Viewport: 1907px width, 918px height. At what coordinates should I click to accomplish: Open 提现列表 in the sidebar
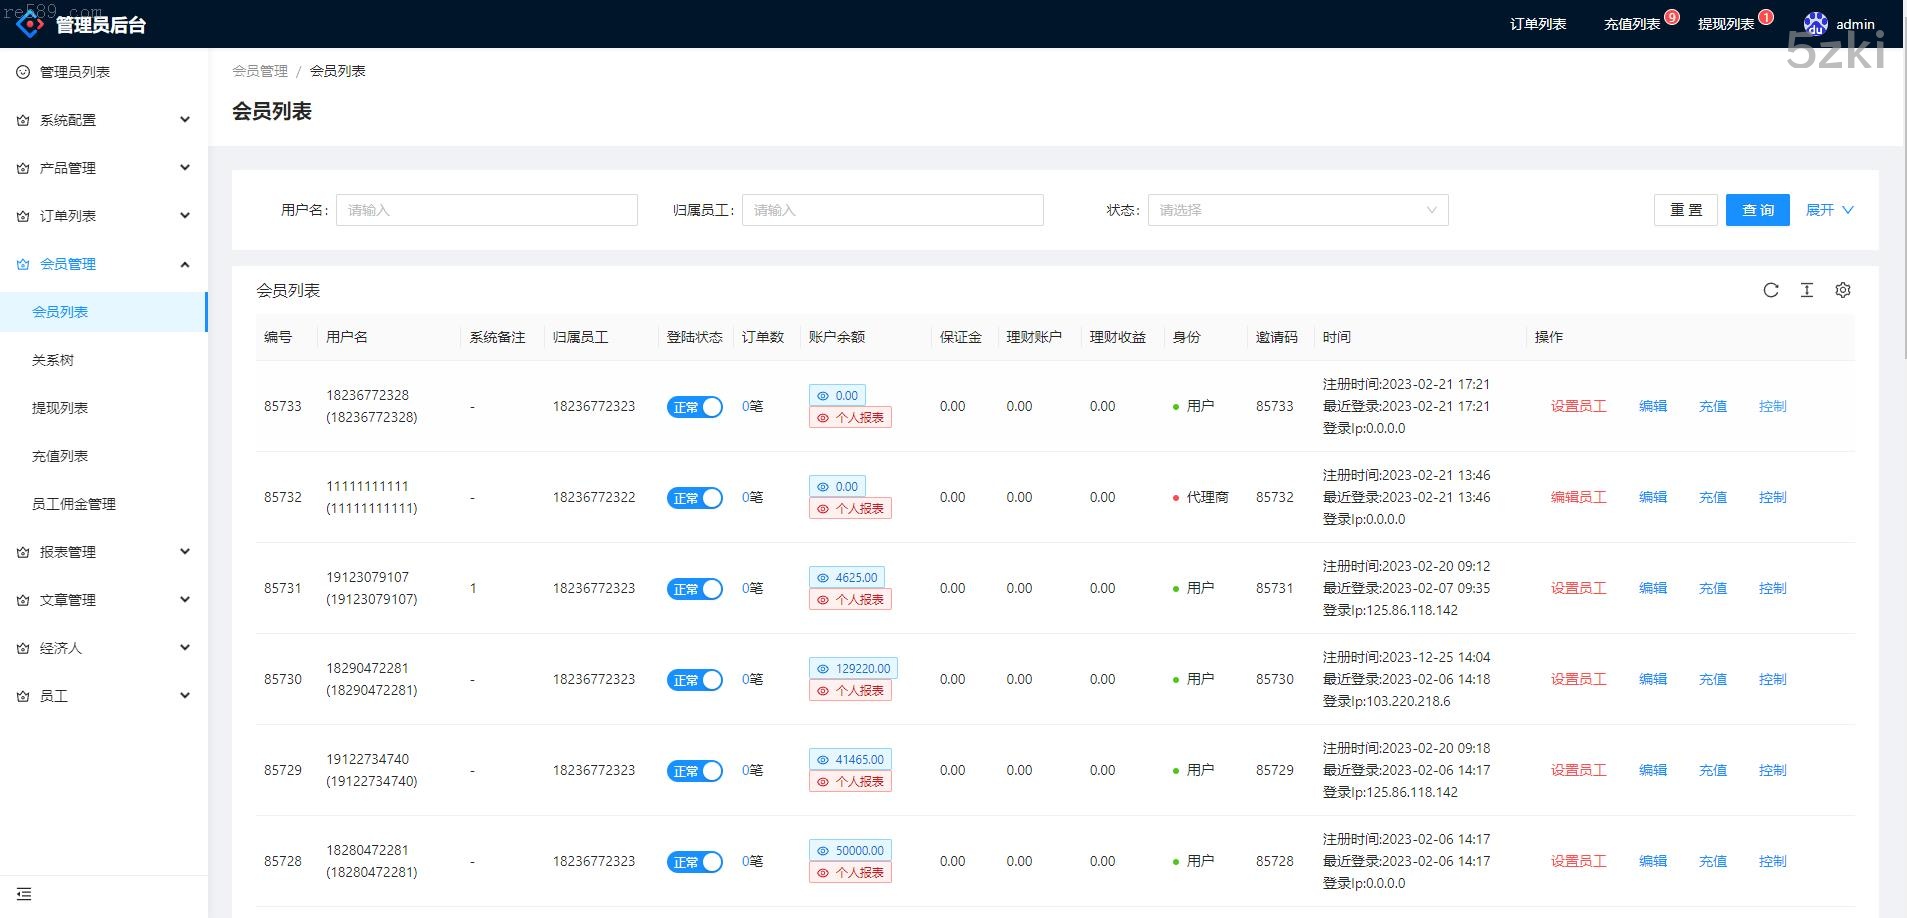click(x=60, y=408)
